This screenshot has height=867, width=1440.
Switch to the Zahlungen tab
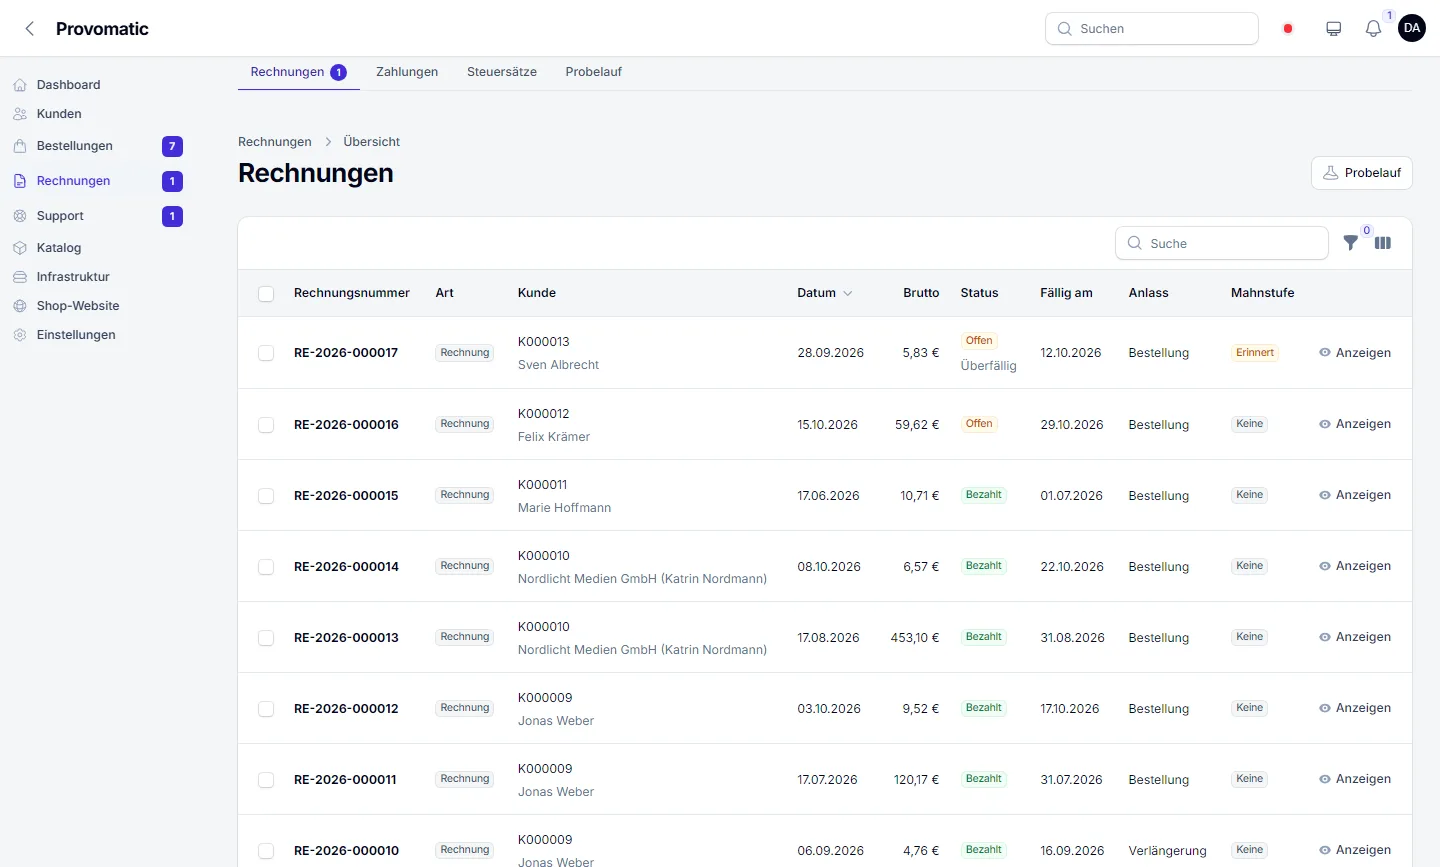click(x=407, y=72)
